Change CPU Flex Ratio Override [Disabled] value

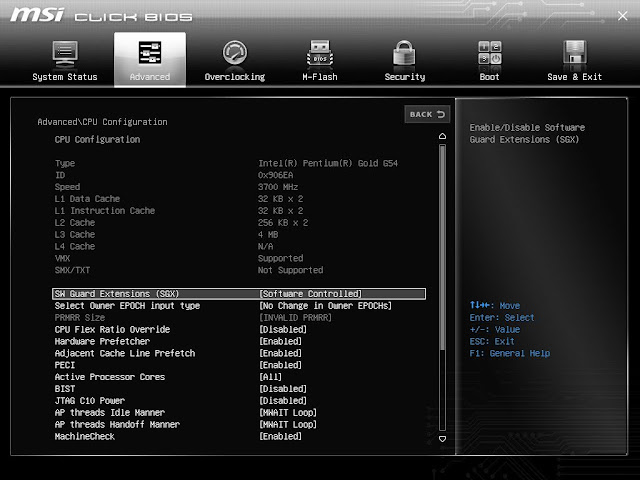pos(283,329)
